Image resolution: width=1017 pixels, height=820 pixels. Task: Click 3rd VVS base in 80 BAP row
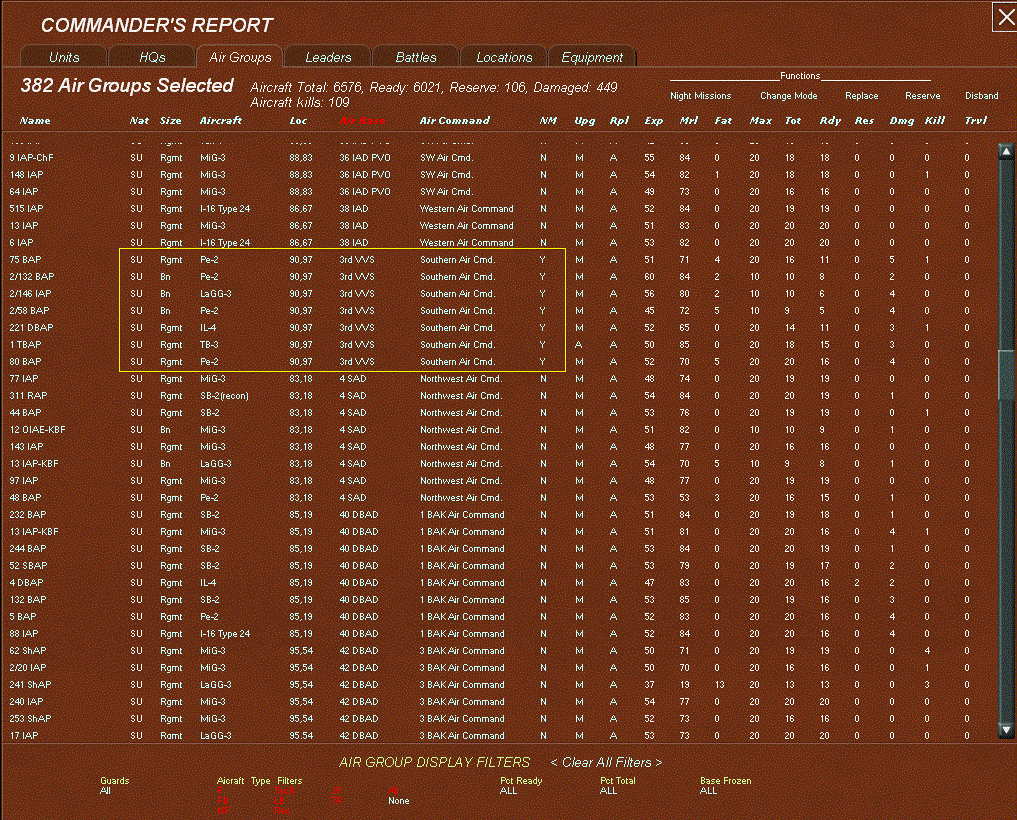357,362
